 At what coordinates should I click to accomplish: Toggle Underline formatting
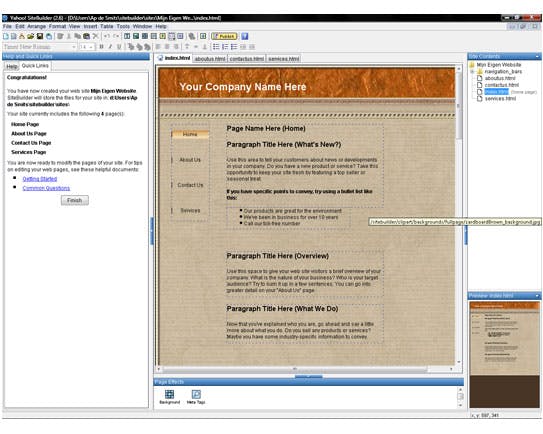click(x=119, y=46)
